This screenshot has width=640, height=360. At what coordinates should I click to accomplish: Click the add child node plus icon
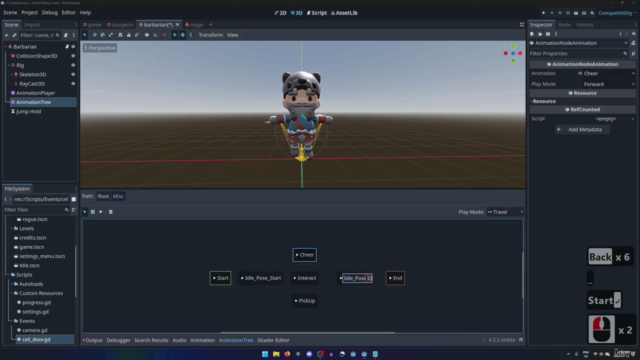tap(6, 36)
